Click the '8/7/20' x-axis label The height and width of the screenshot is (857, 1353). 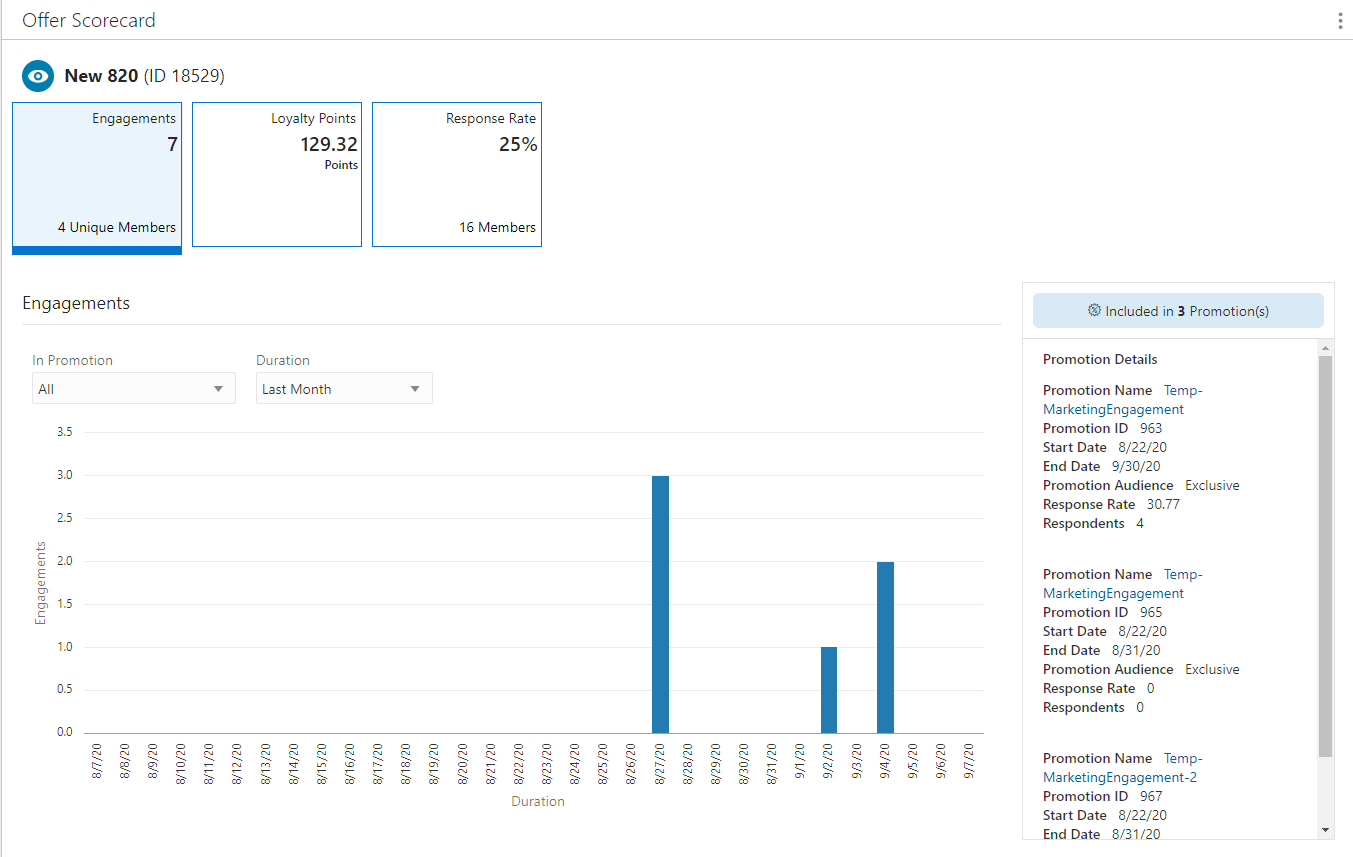coord(97,761)
